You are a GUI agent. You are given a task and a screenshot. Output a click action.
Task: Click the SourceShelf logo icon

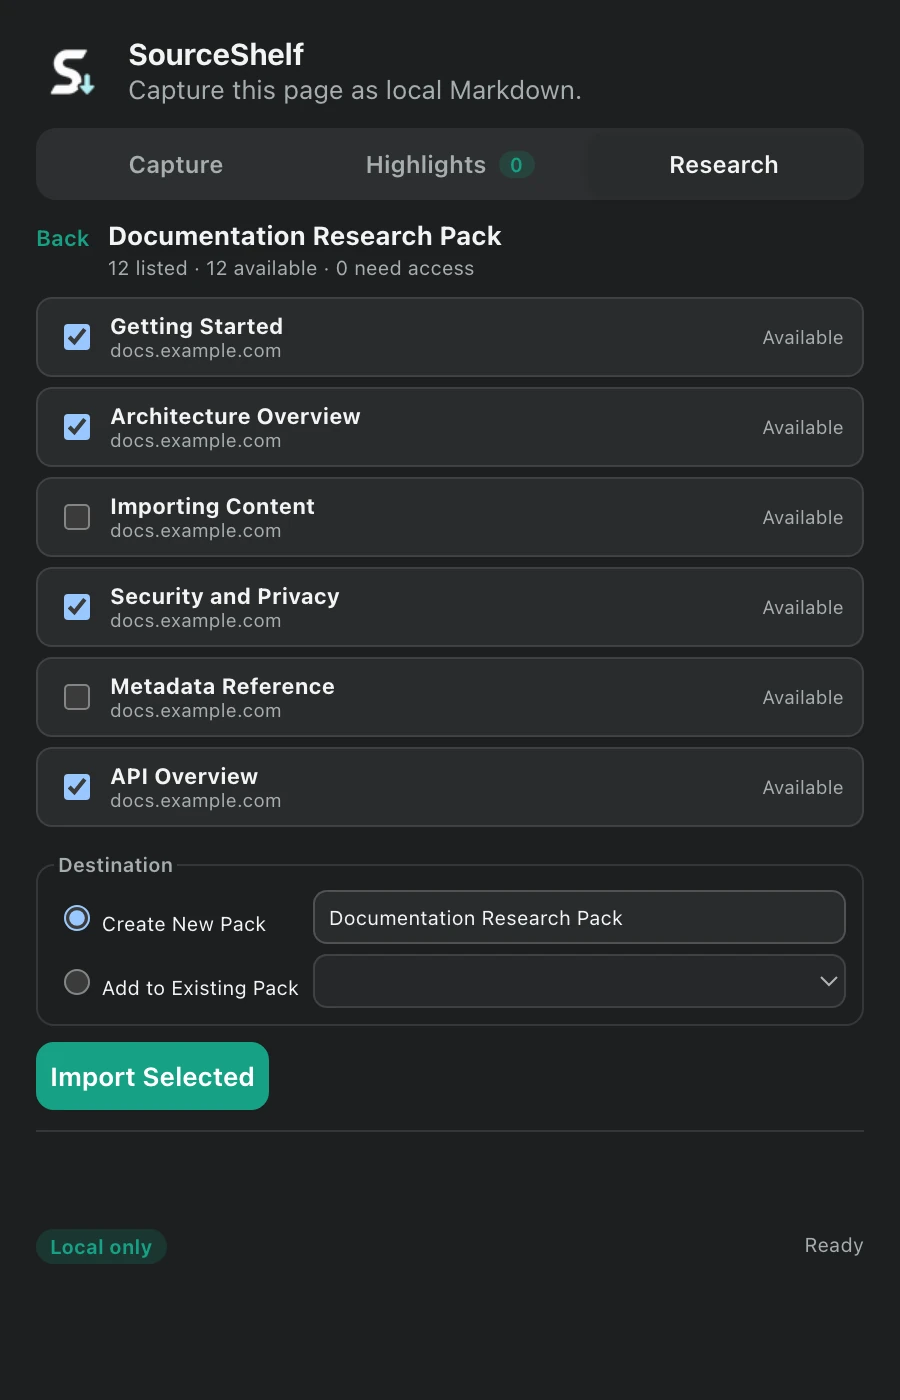click(x=73, y=72)
